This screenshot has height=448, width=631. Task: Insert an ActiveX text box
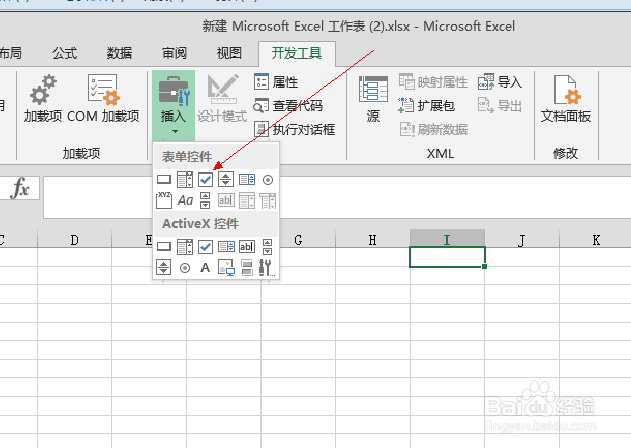tap(247, 246)
